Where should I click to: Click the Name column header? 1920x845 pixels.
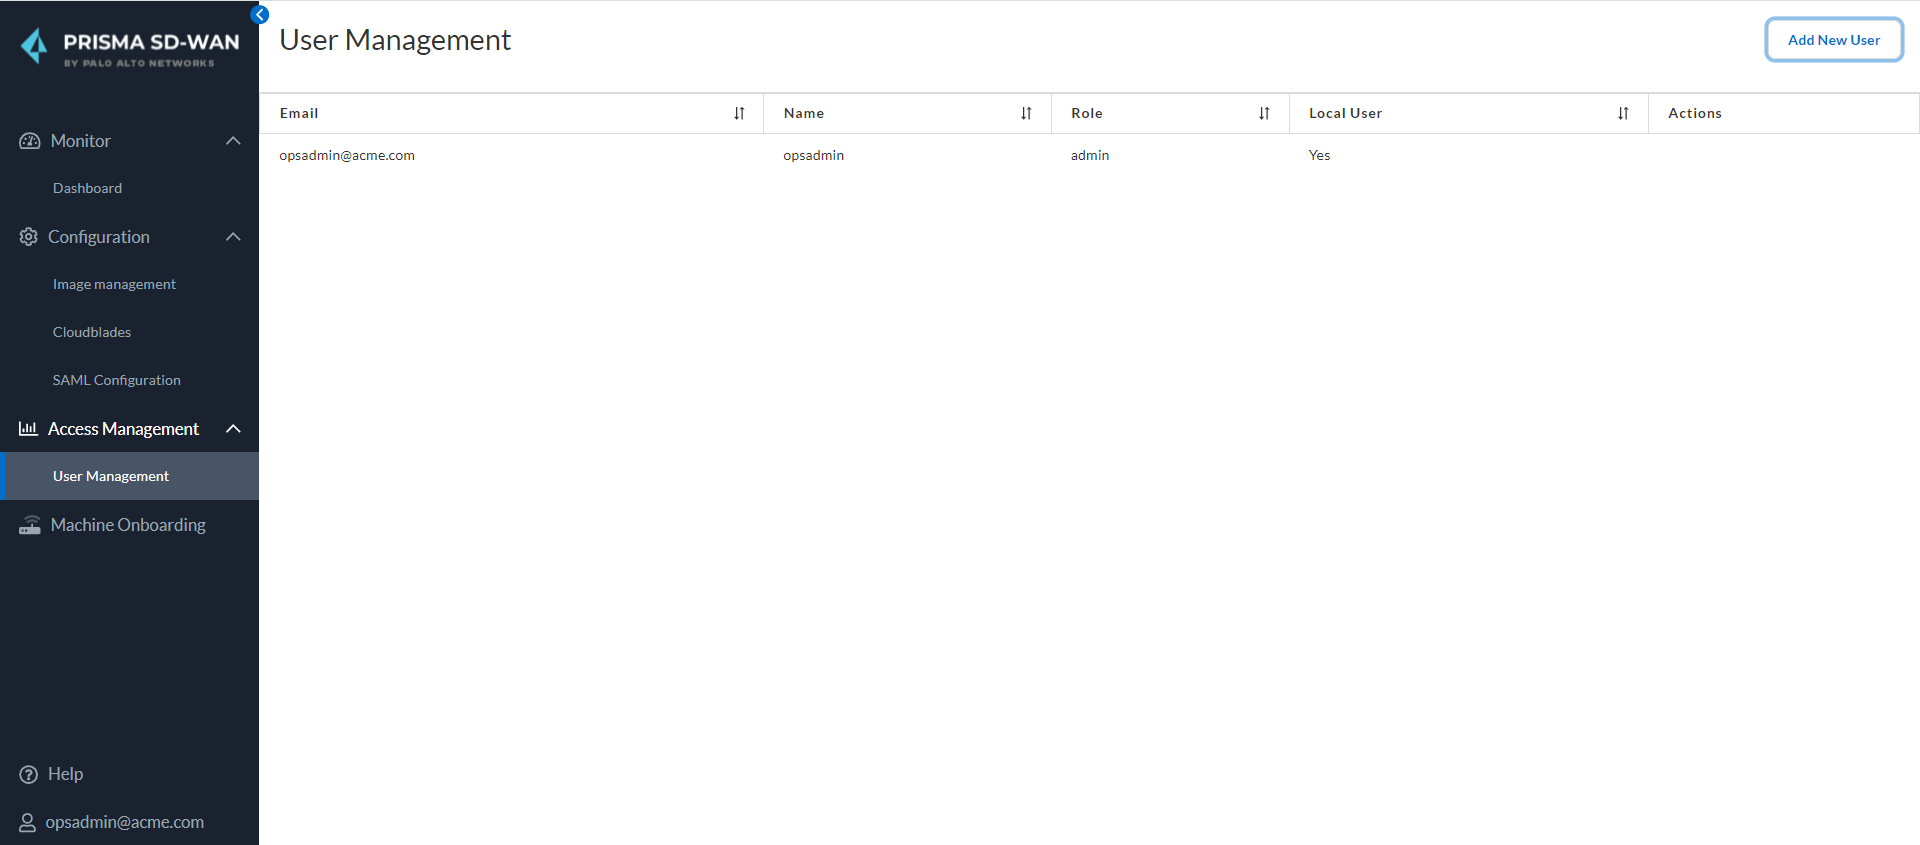[804, 113]
